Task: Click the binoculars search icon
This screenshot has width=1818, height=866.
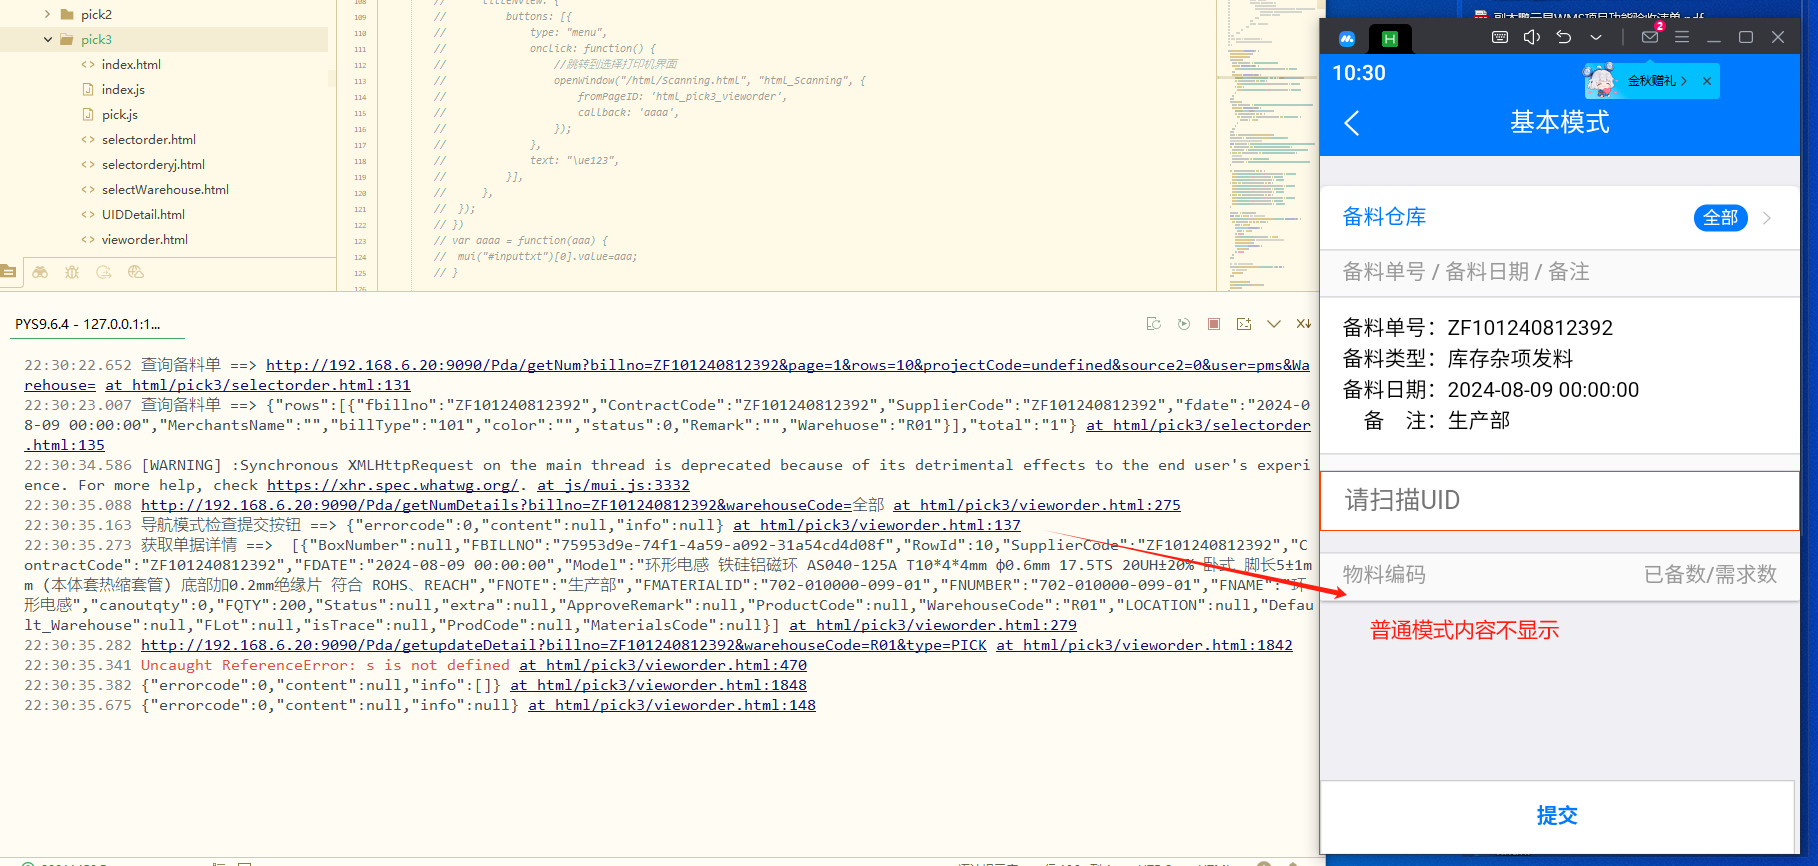Action: [x=40, y=272]
